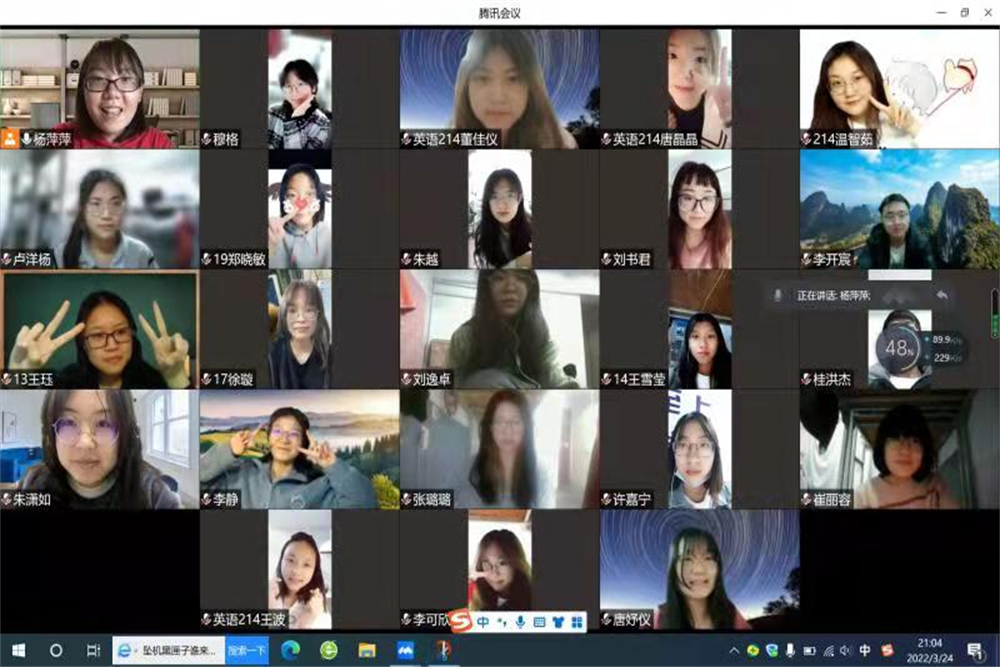This screenshot has width=1000, height=667.
Task: Select the video tile of 杨萍萍
Action: point(100,89)
